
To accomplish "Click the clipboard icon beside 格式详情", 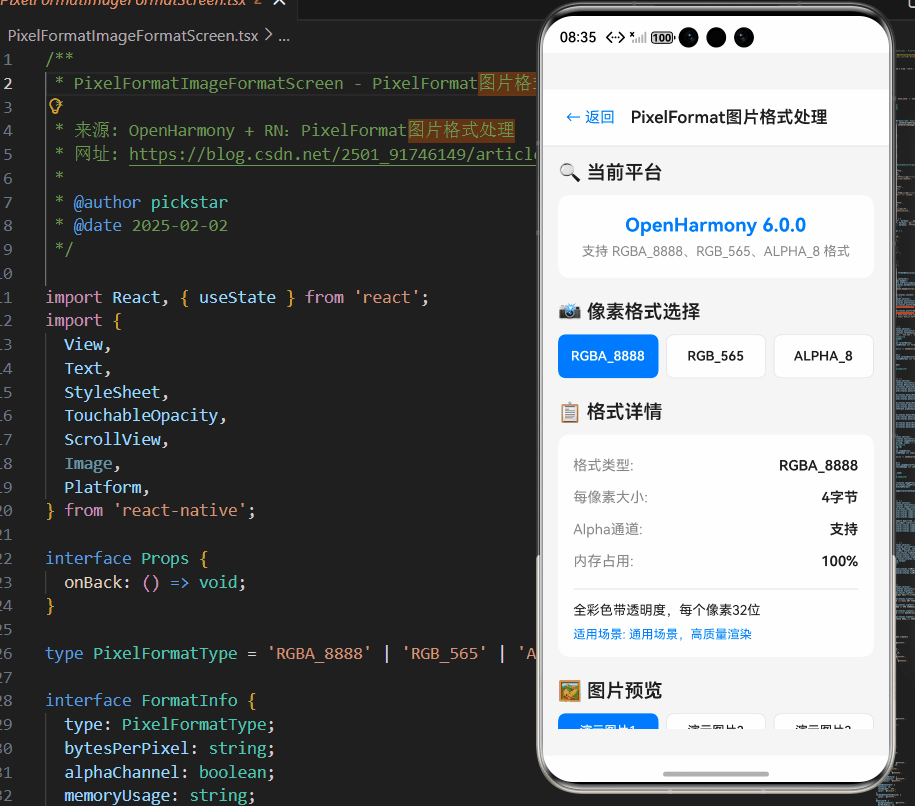I will coord(570,412).
